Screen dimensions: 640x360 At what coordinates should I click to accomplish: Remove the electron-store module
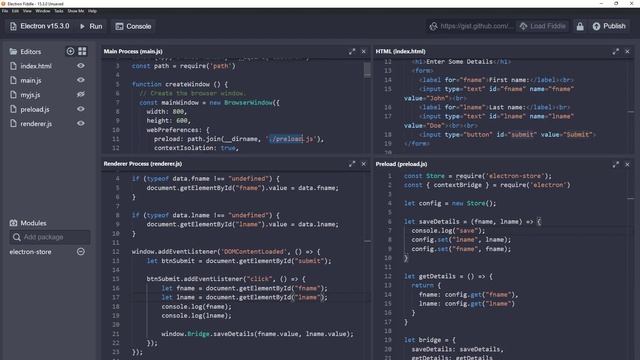[x=81, y=251]
